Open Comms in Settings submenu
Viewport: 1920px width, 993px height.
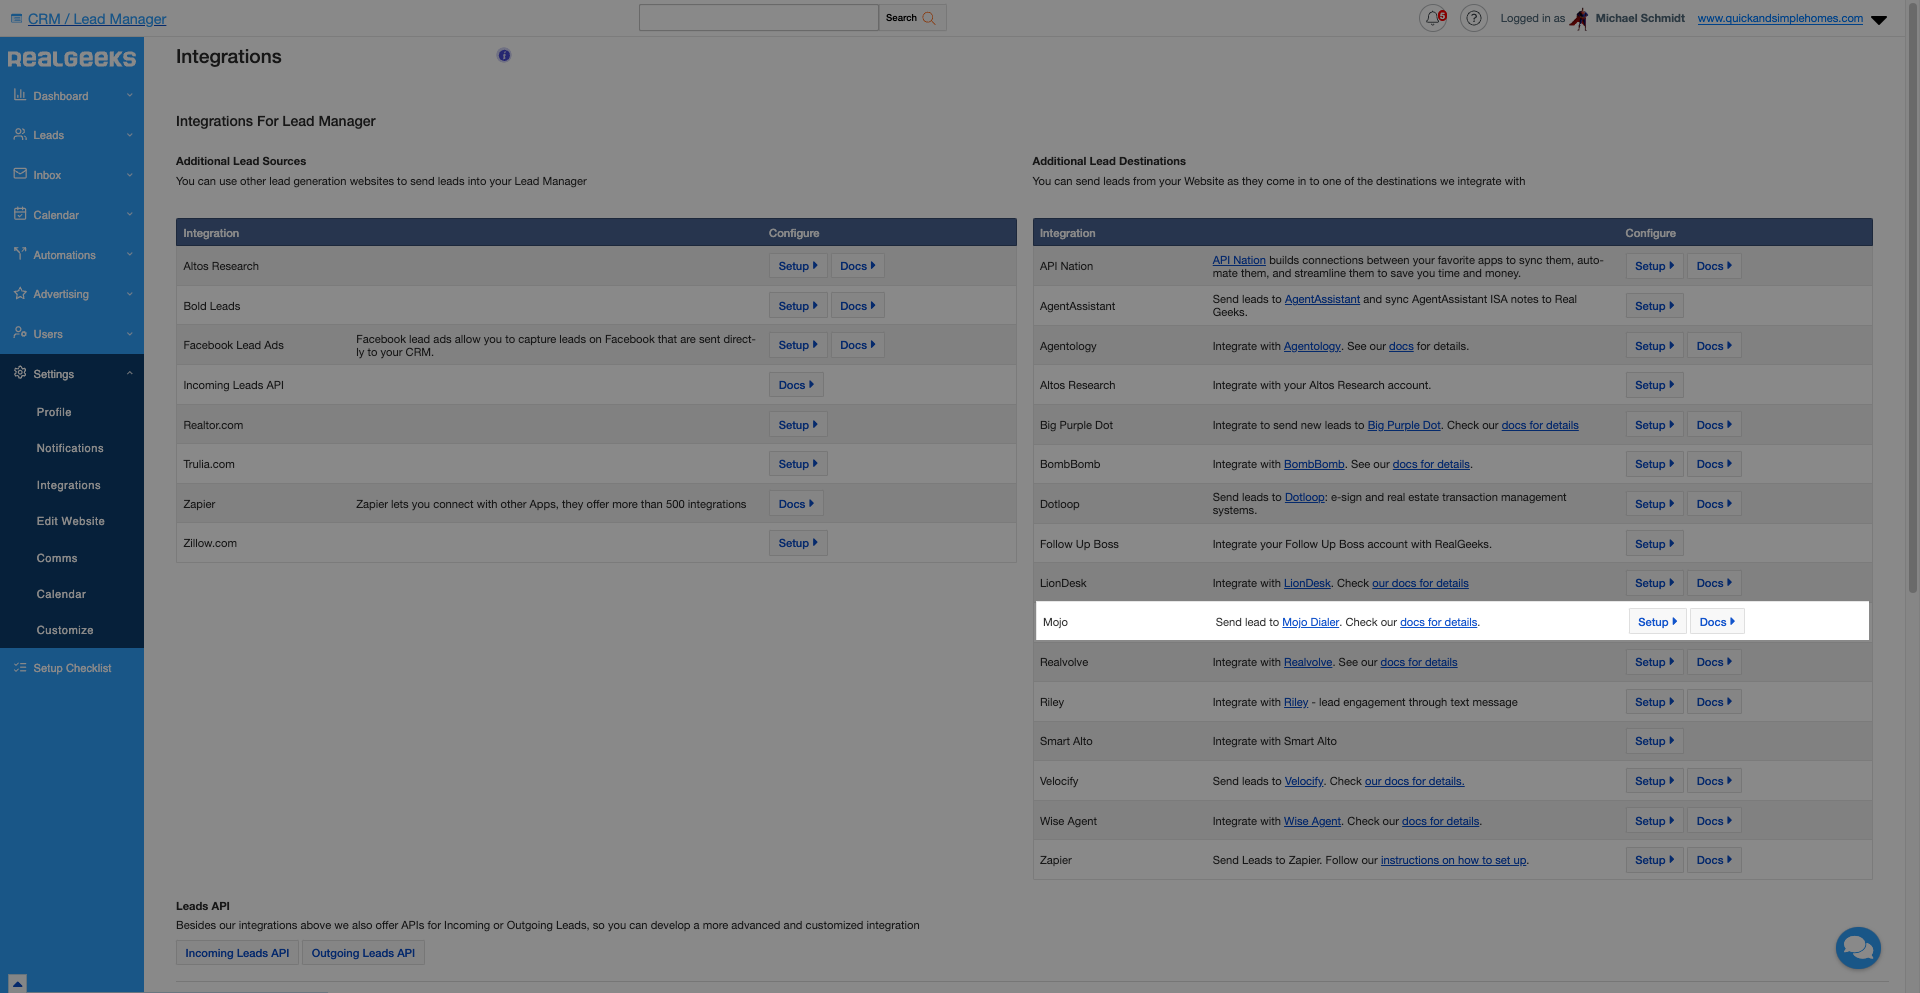[57, 558]
